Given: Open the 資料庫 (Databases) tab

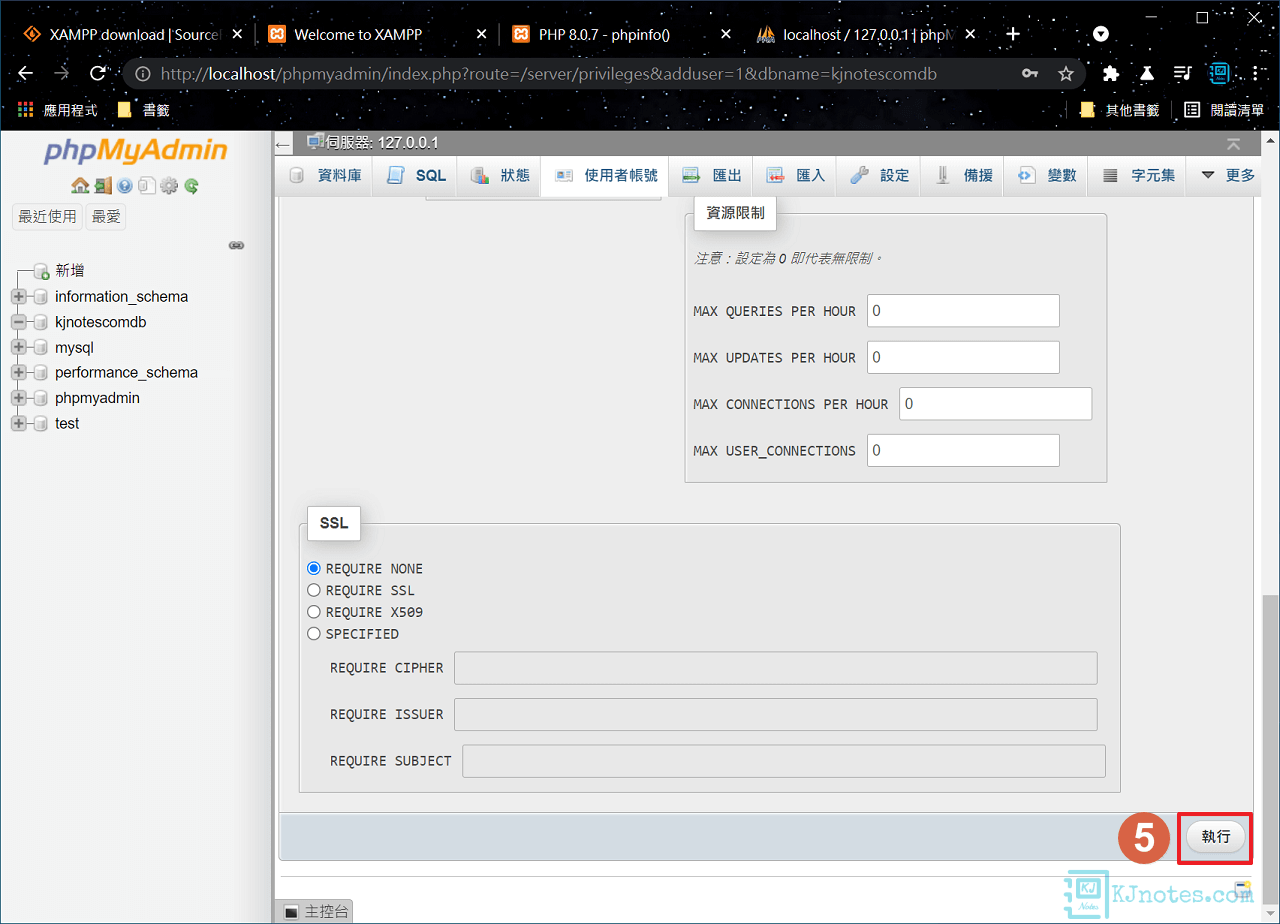Looking at the screenshot, I should click(x=326, y=176).
